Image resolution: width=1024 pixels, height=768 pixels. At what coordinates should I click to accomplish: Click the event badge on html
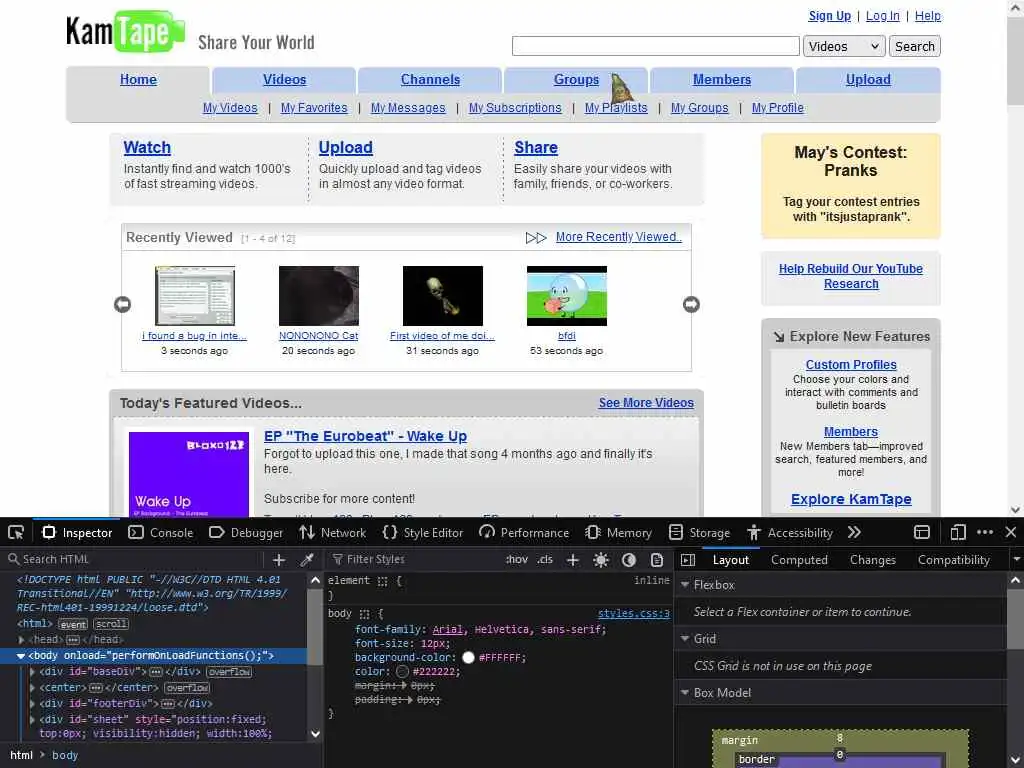click(x=73, y=624)
